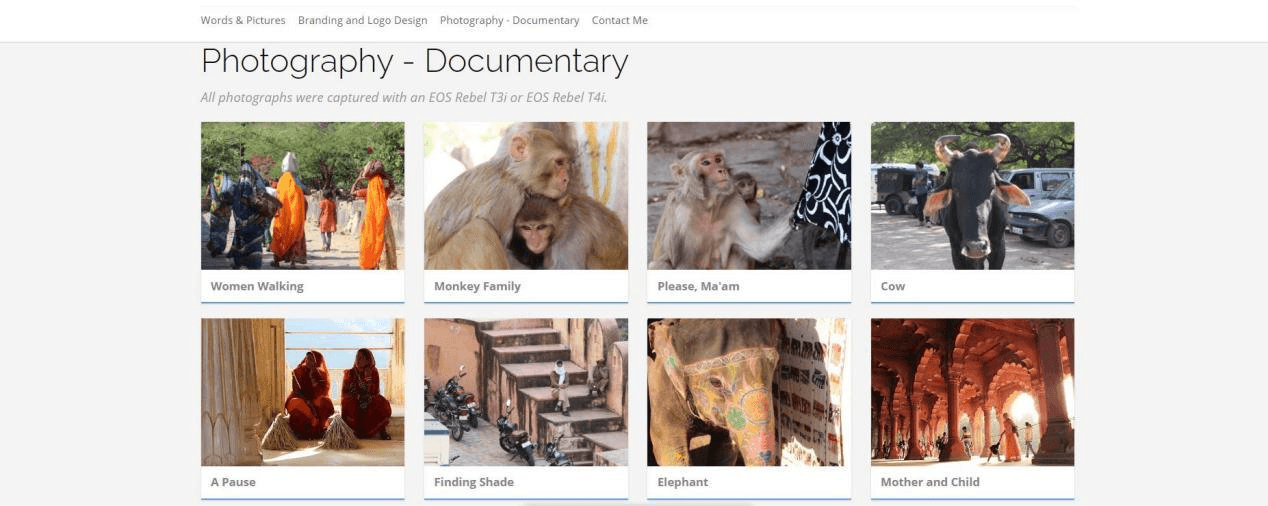Click the Please, Ma'am monkey image
The image size is (1268, 506).
click(x=749, y=195)
